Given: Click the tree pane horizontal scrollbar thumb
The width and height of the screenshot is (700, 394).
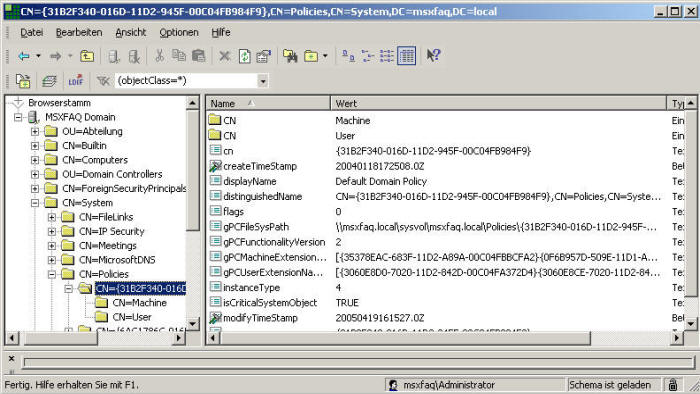Looking at the screenshot, I should click(60, 338).
